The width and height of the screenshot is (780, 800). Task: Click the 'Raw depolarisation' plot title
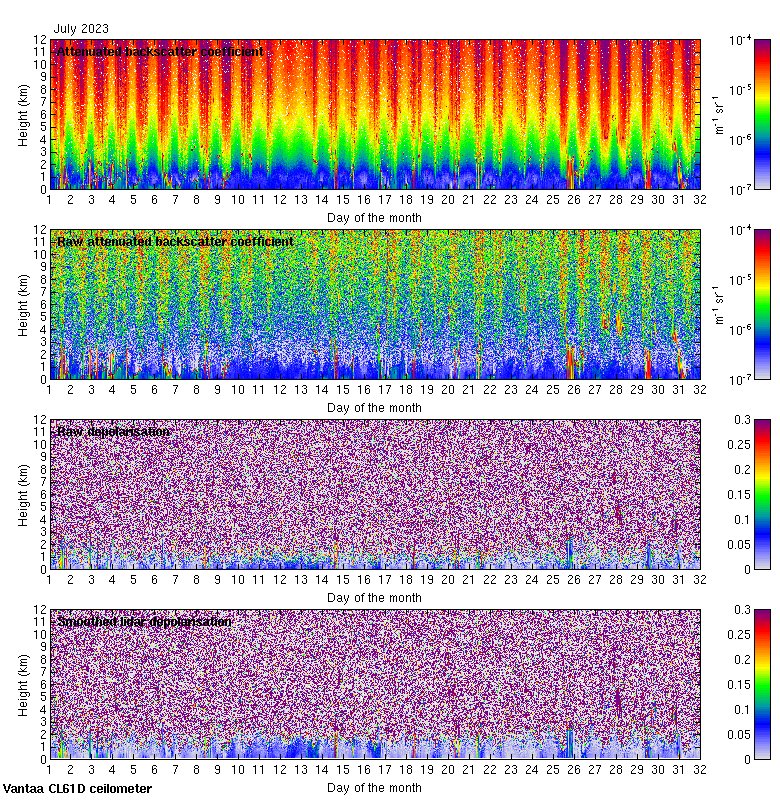click(x=113, y=431)
